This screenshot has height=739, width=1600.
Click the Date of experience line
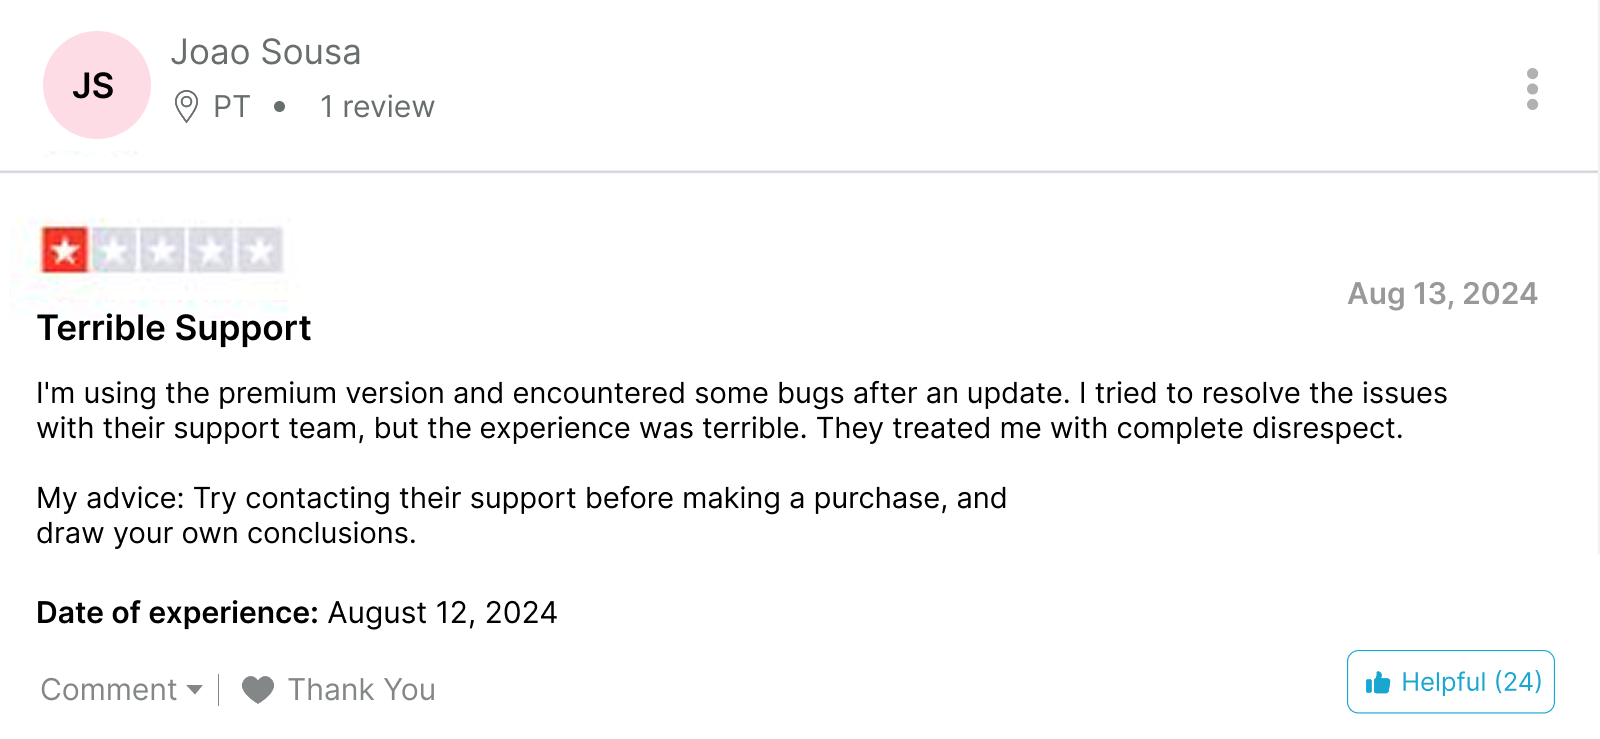pos(297,612)
